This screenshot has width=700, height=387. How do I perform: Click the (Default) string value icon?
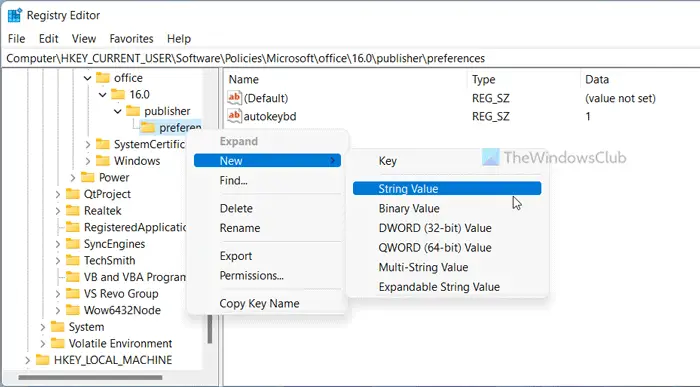tap(234, 97)
